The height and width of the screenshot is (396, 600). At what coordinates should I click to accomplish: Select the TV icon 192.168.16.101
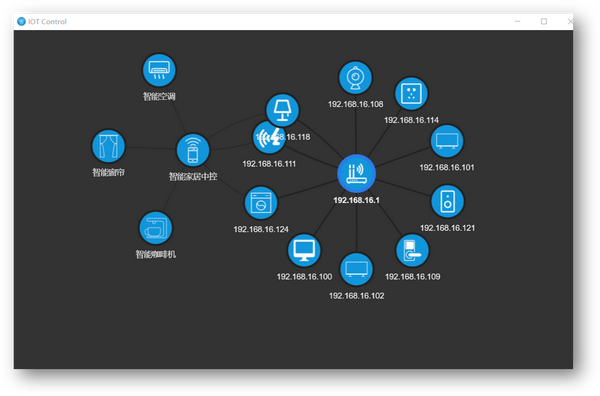pos(447,141)
